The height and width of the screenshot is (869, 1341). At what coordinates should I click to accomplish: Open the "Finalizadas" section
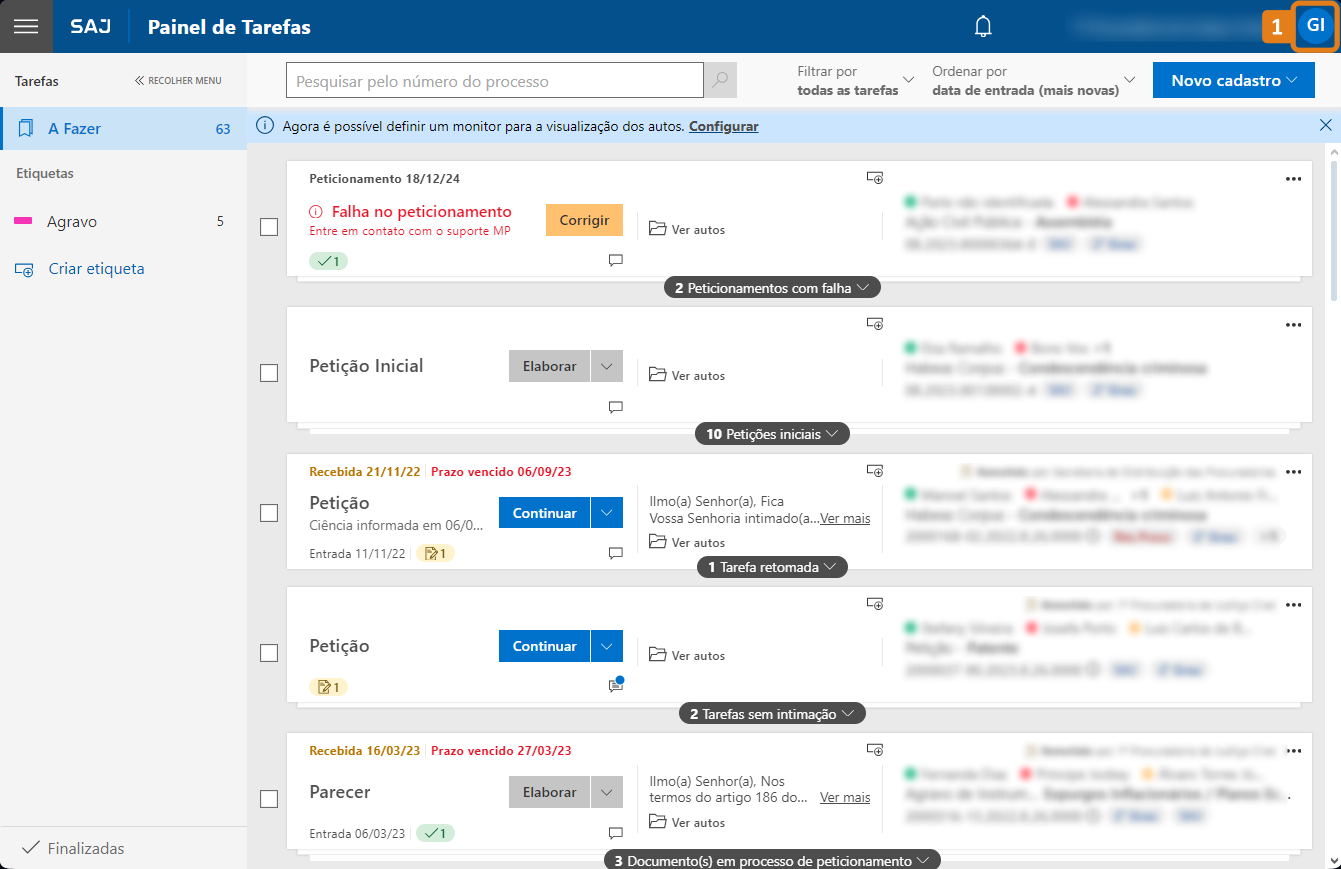[85, 848]
